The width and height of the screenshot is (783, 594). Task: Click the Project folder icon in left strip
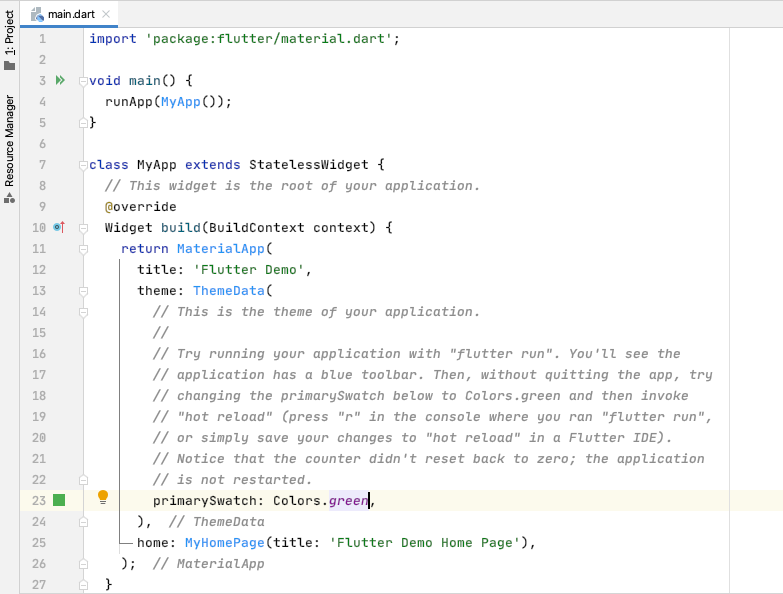pos(10,65)
